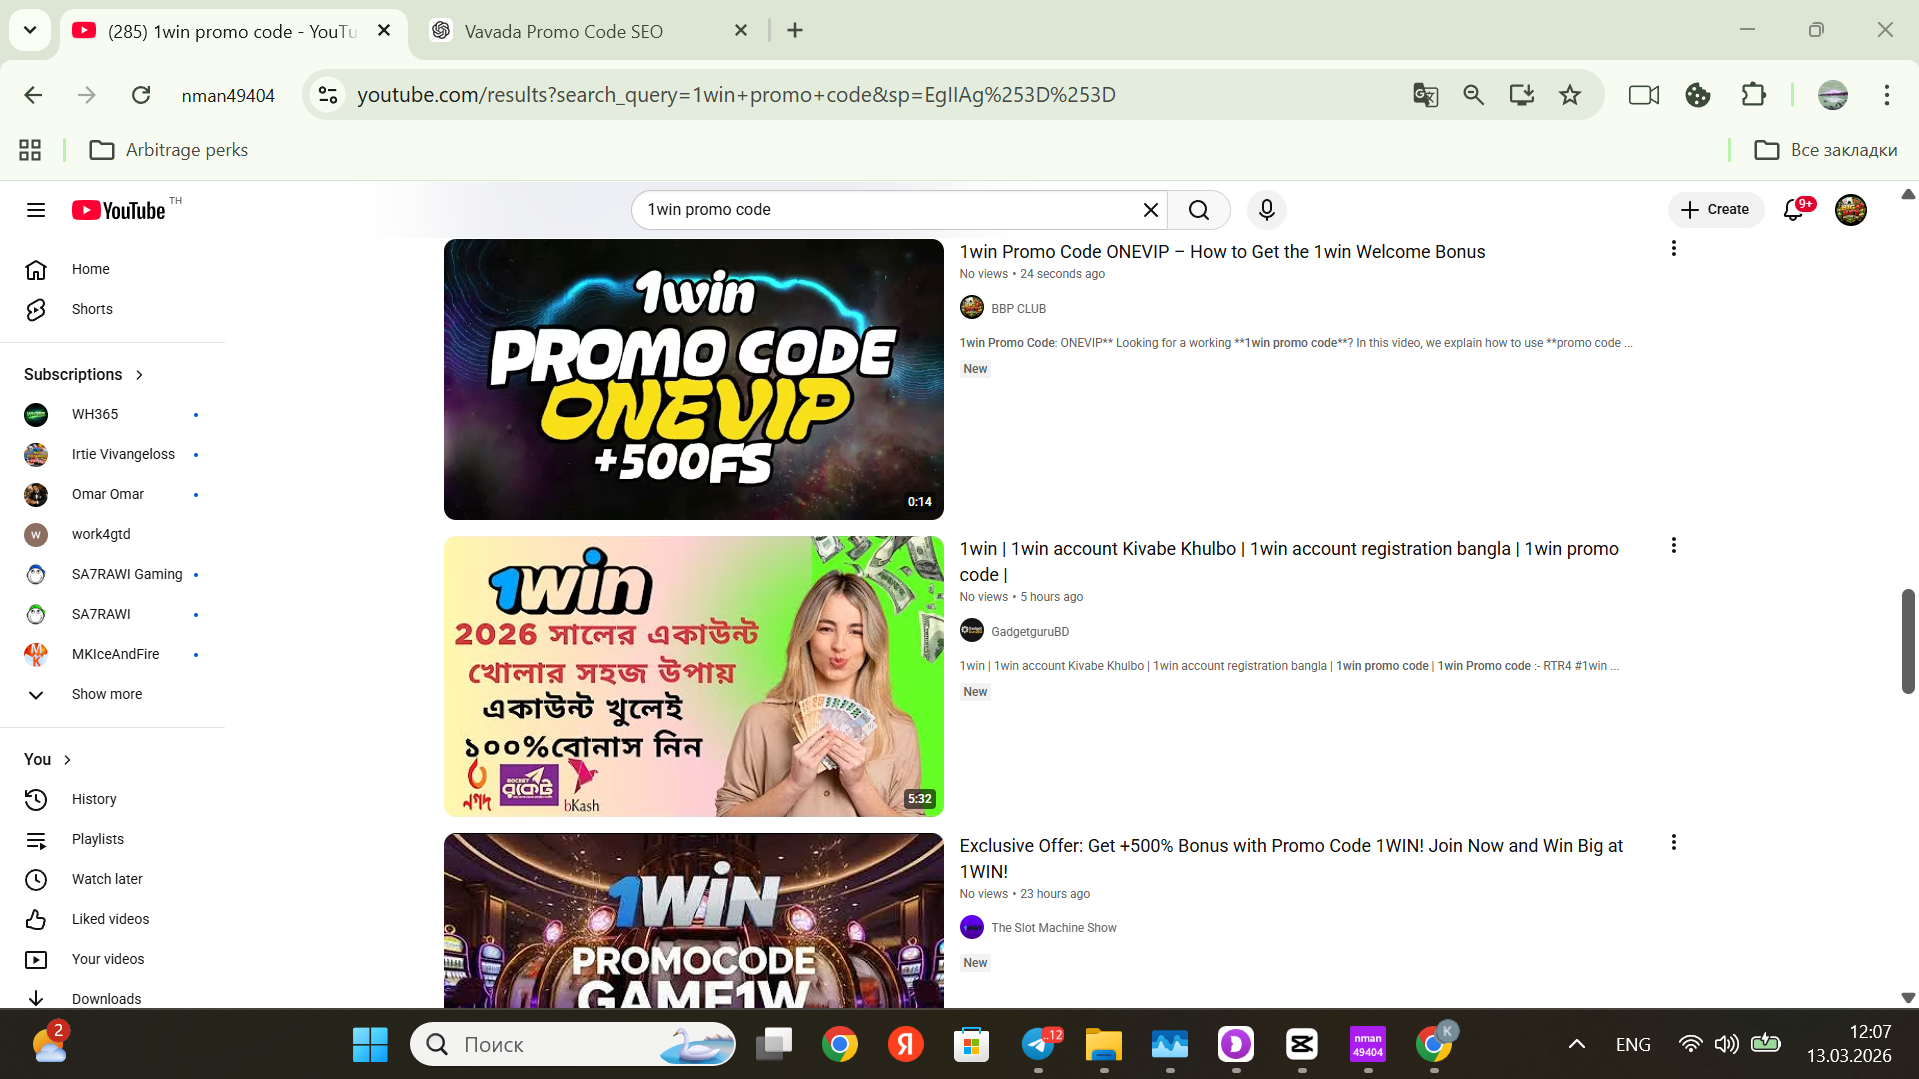
Task: Open options menu for Kivabe Khulbo video
Action: pyautogui.click(x=1674, y=545)
